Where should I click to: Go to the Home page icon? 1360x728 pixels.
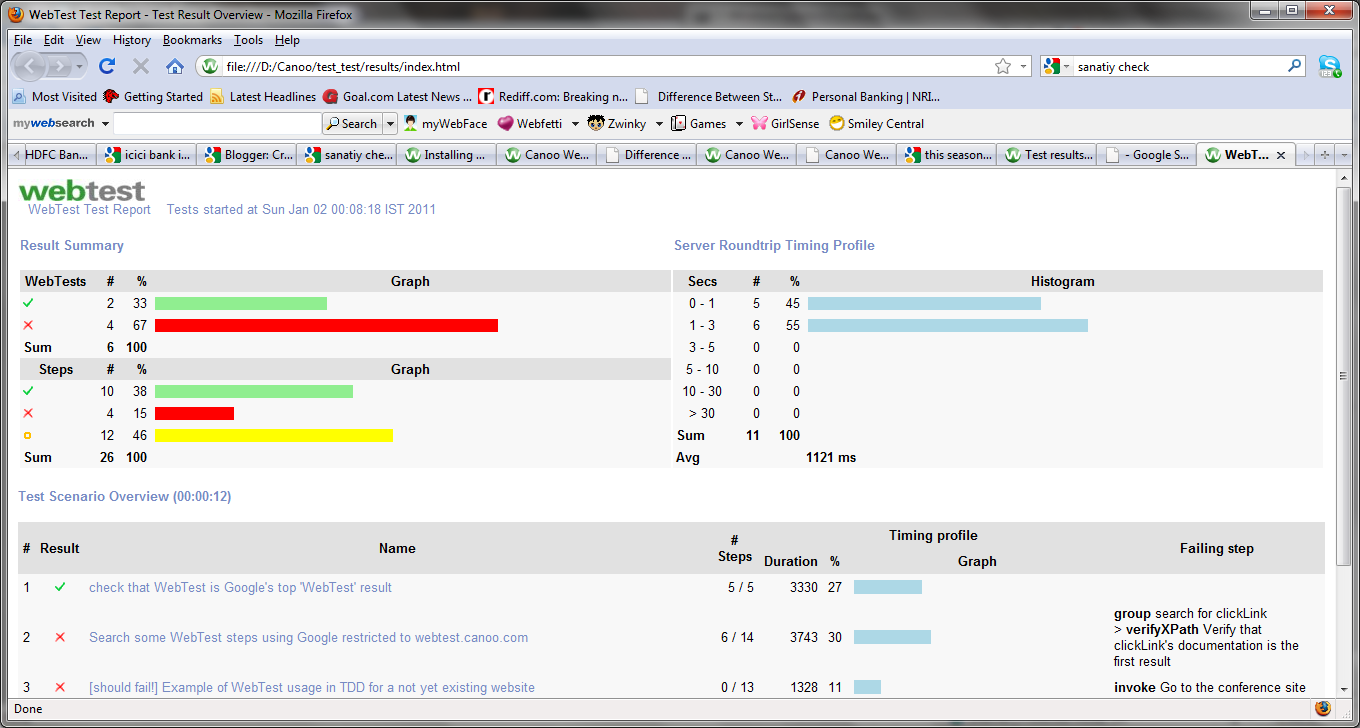tap(175, 66)
